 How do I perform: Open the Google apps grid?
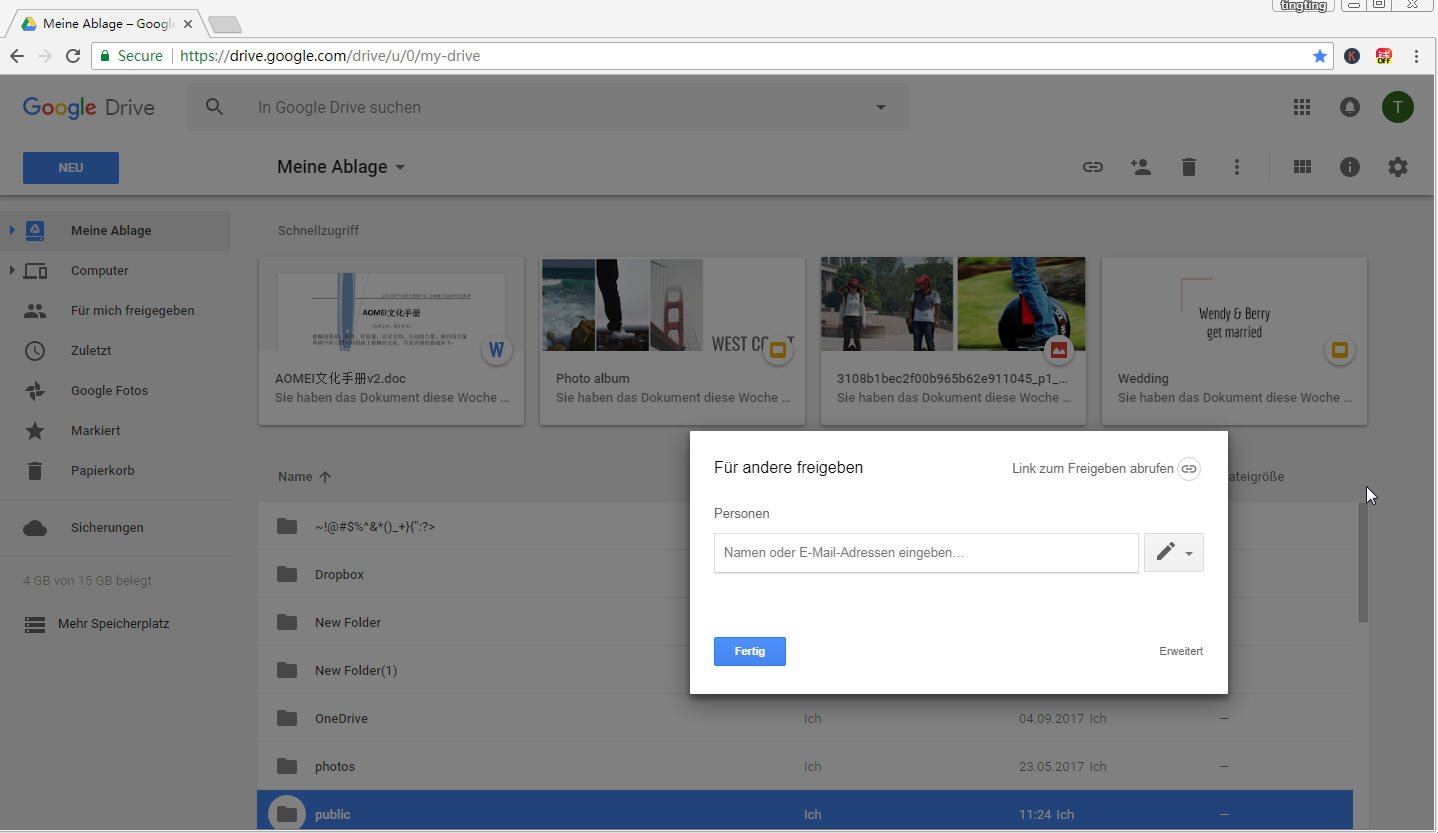(1302, 107)
